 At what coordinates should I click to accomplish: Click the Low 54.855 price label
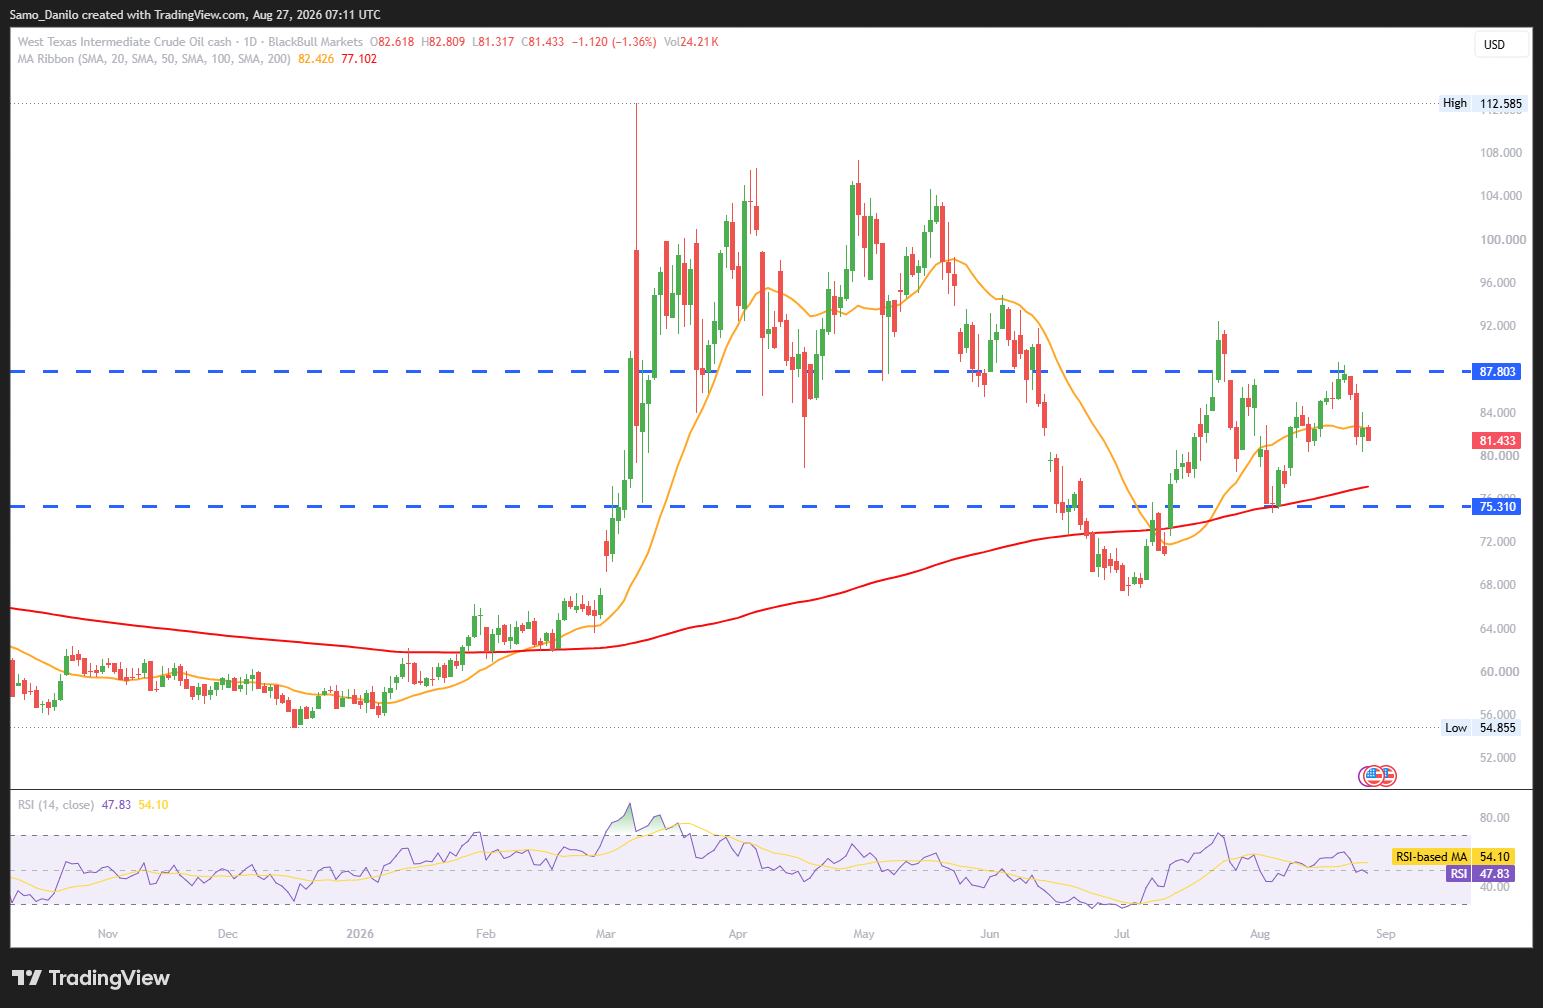pyautogui.click(x=1481, y=728)
